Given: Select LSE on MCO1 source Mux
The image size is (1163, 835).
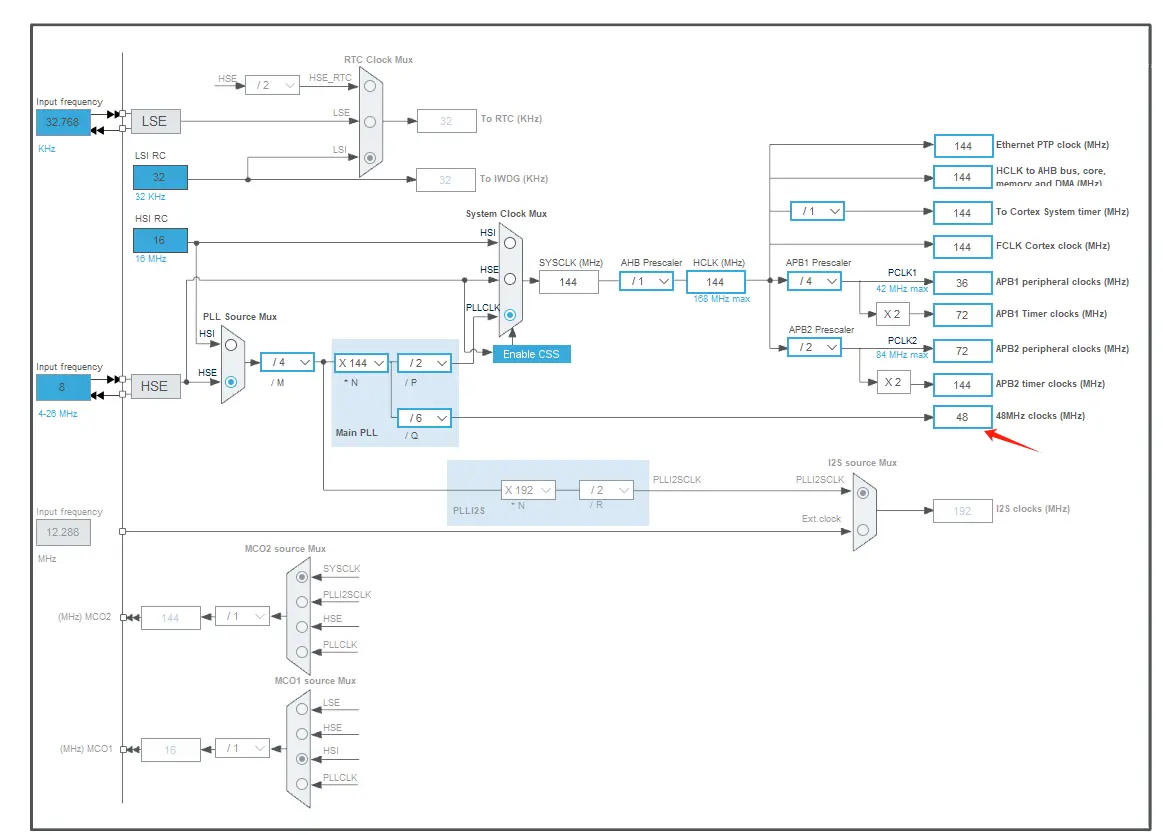Looking at the screenshot, I should (x=302, y=709).
